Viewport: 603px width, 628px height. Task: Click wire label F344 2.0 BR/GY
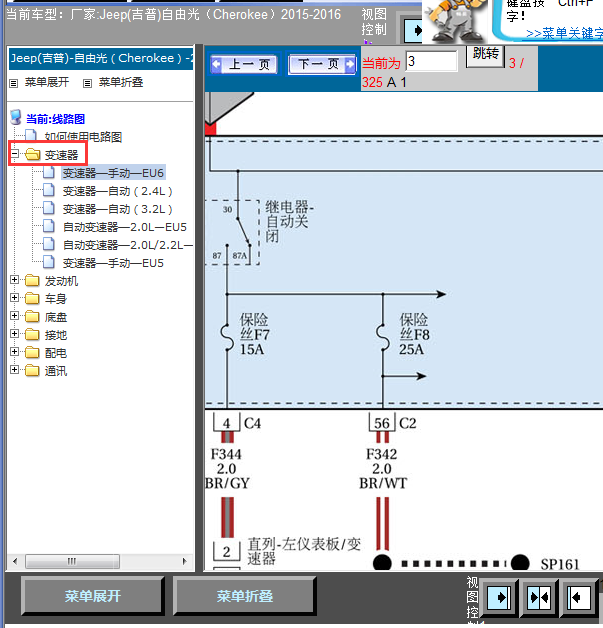click(x=227, y=469)
